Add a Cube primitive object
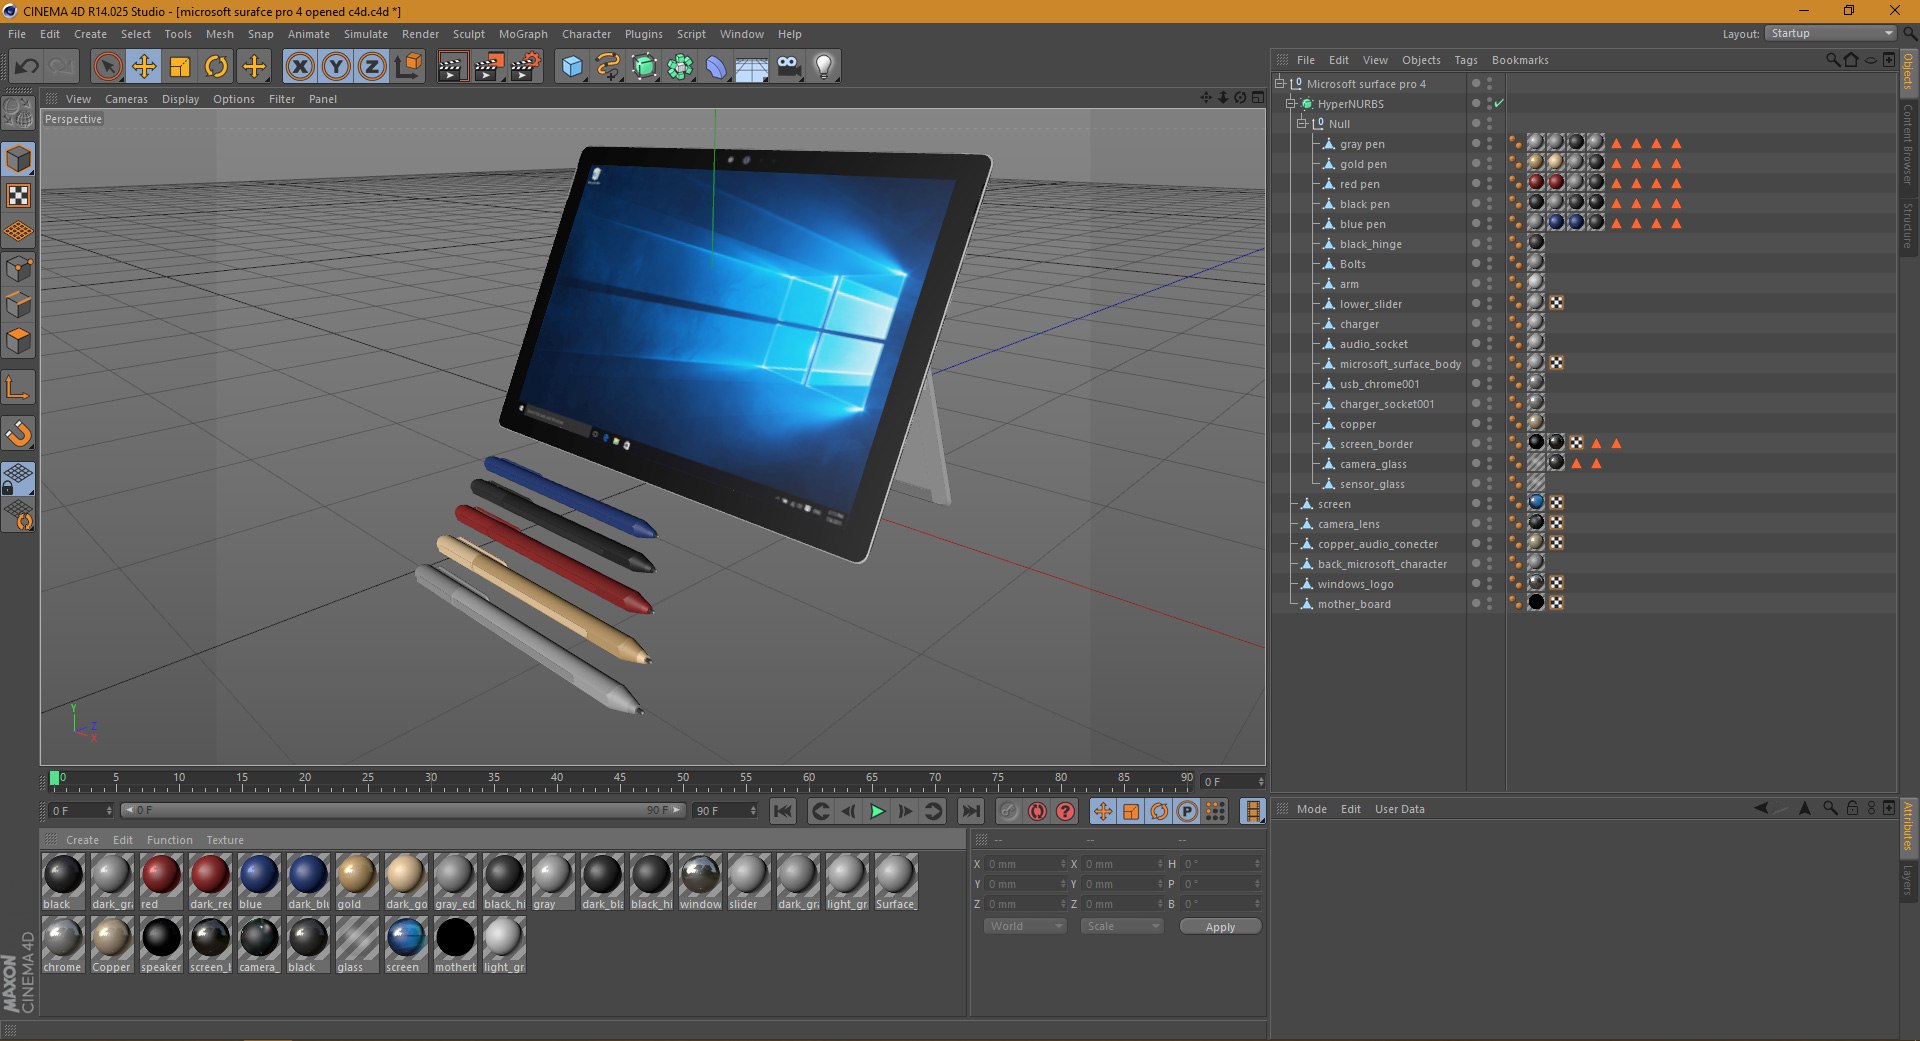 (x=572, y=67)
